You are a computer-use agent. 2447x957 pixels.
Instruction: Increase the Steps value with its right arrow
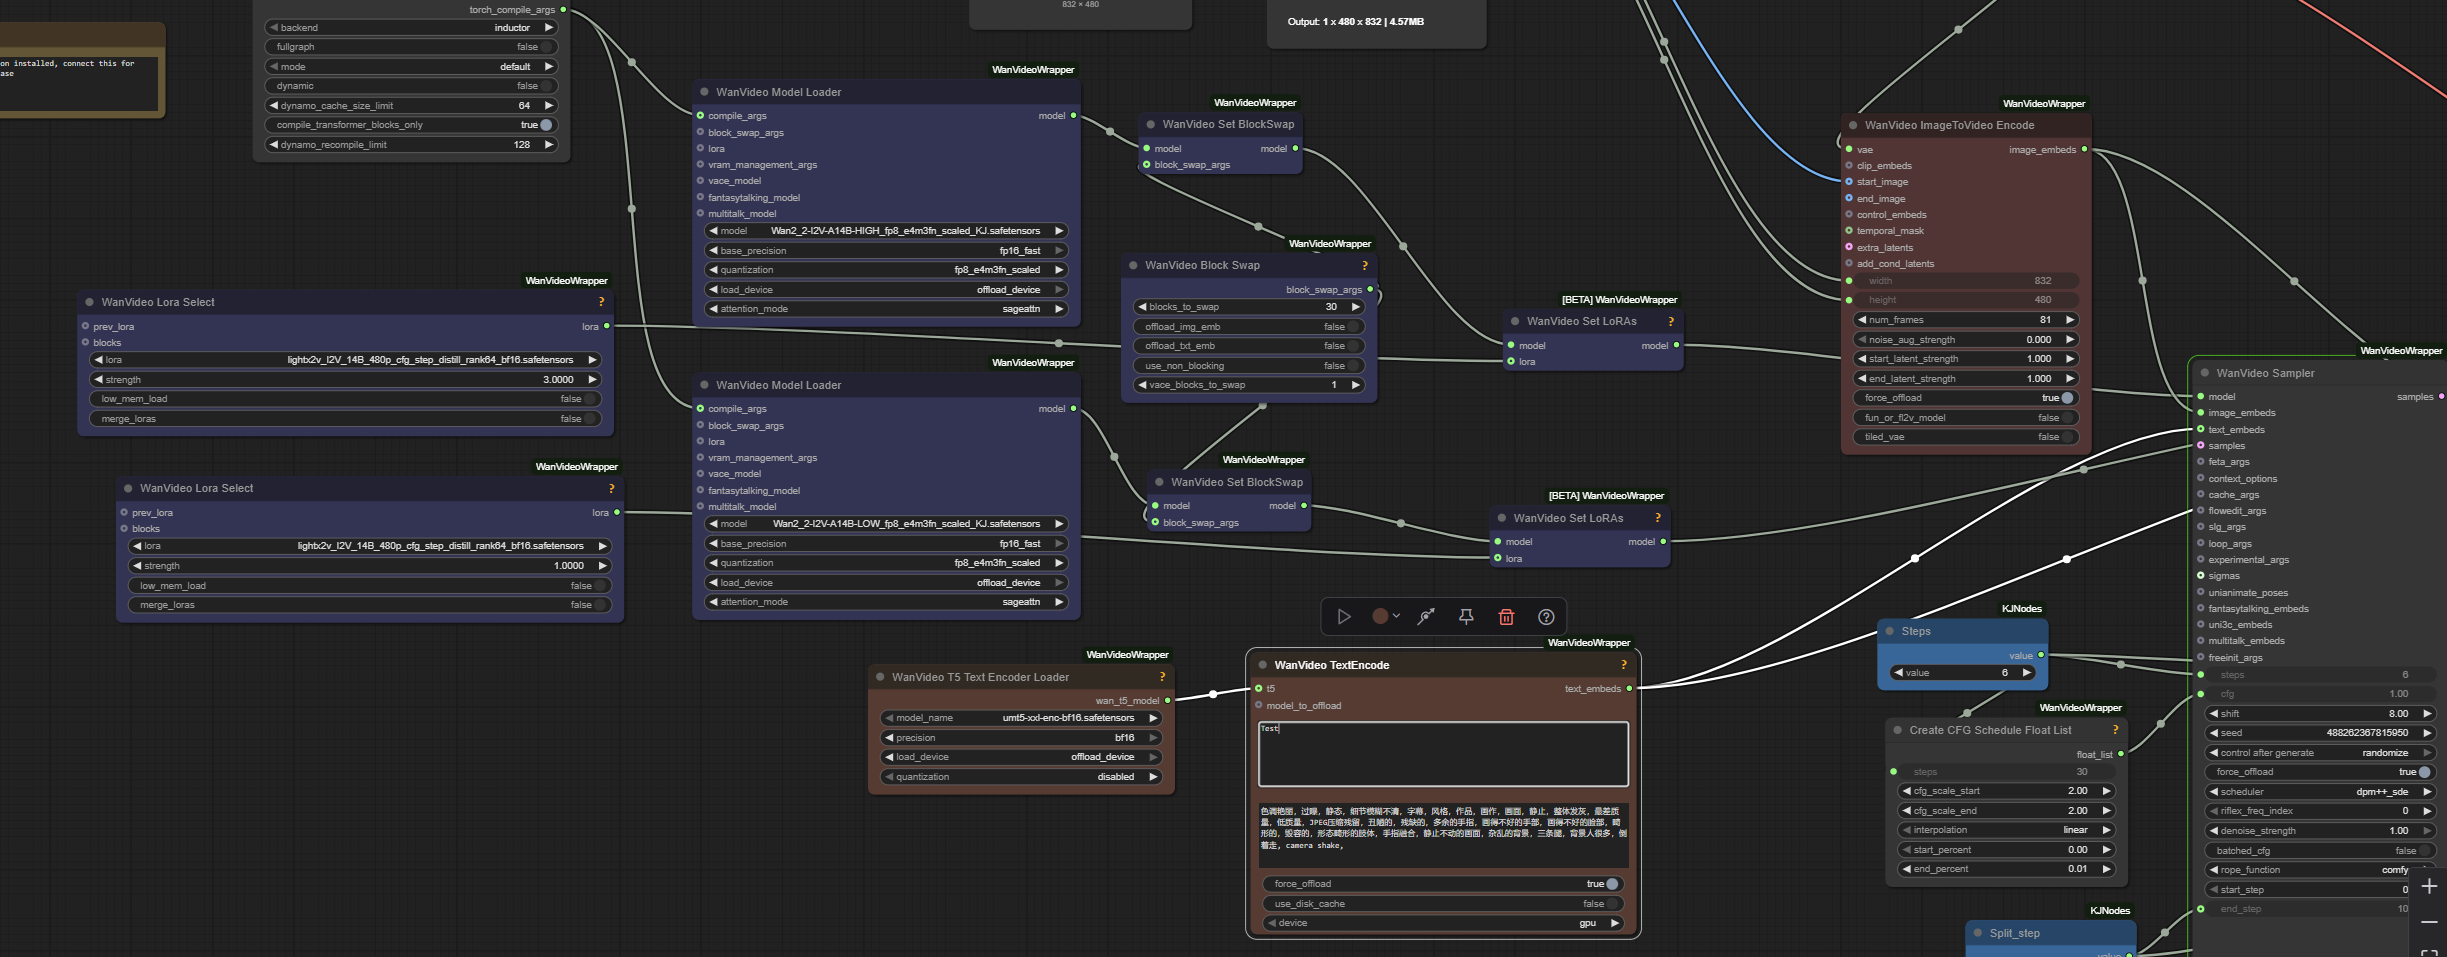tap(2026, 673)
